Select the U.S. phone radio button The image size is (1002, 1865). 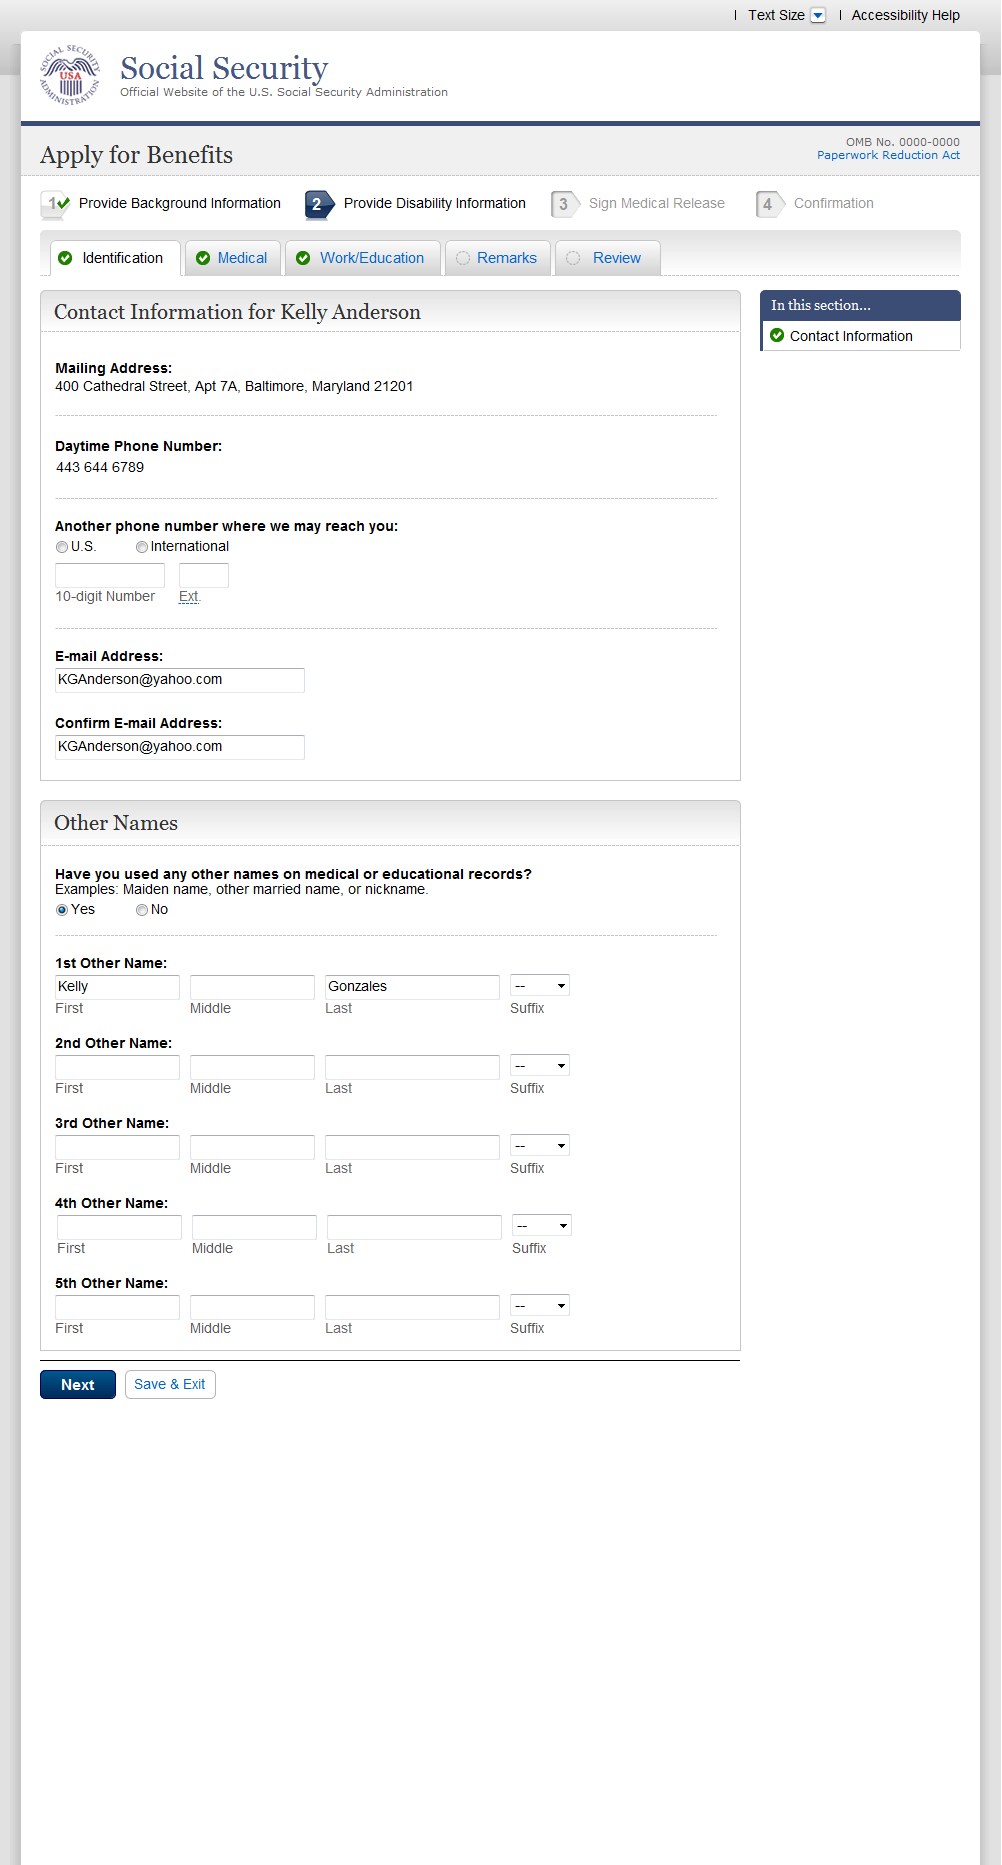tap(62, 547)
